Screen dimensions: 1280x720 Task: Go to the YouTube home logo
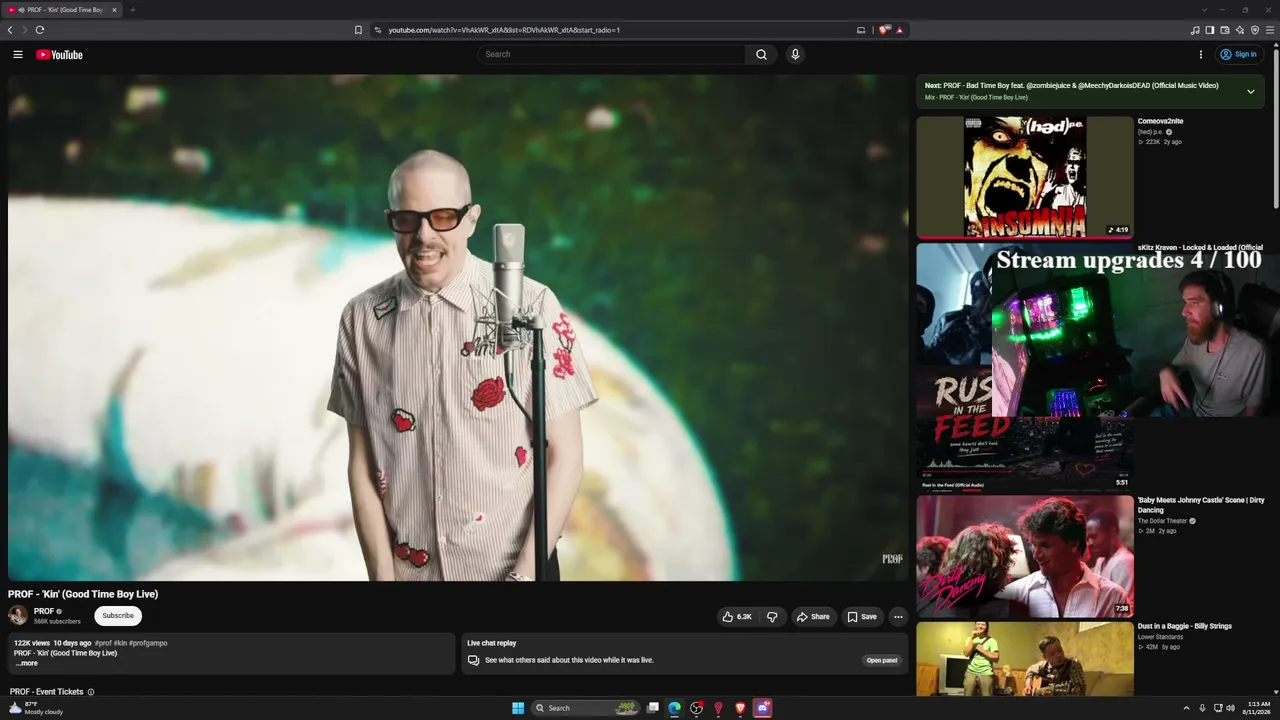tap(59, 55)
